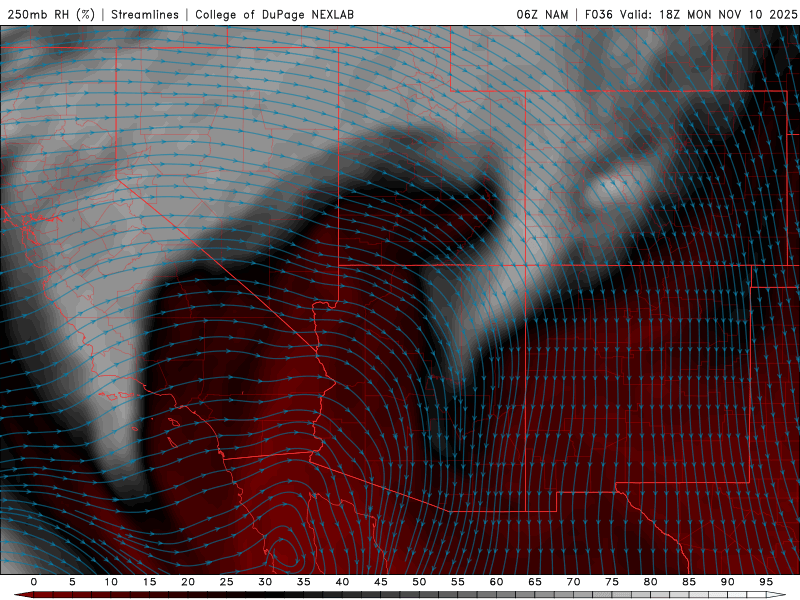The image size is (800, 600).
Task: Click the '30' value on the color scale
Action: click(265, 582)
